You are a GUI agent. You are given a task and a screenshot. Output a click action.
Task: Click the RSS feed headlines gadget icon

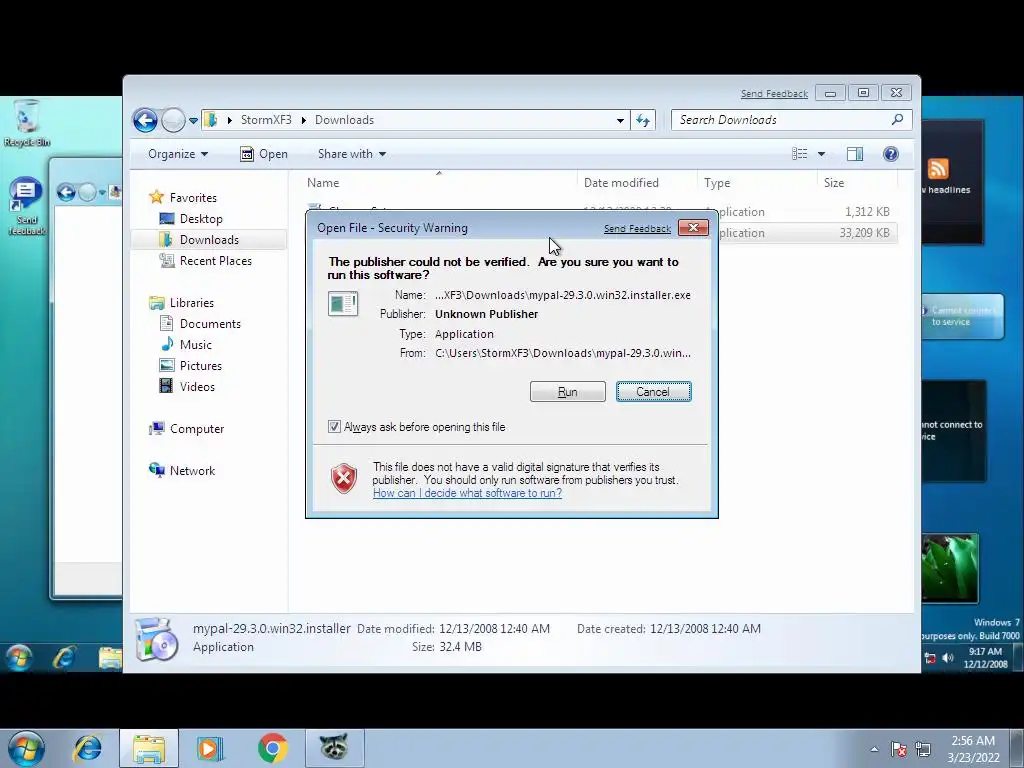pyautogui.click(x=938, y=168)
